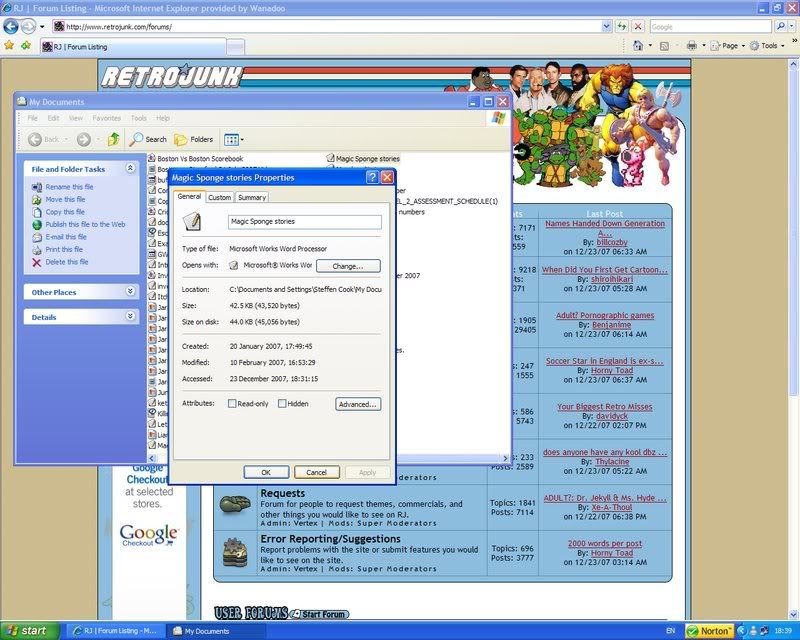Delete this file red X
This screenshot has height=640, width=800.
point(37,262)
